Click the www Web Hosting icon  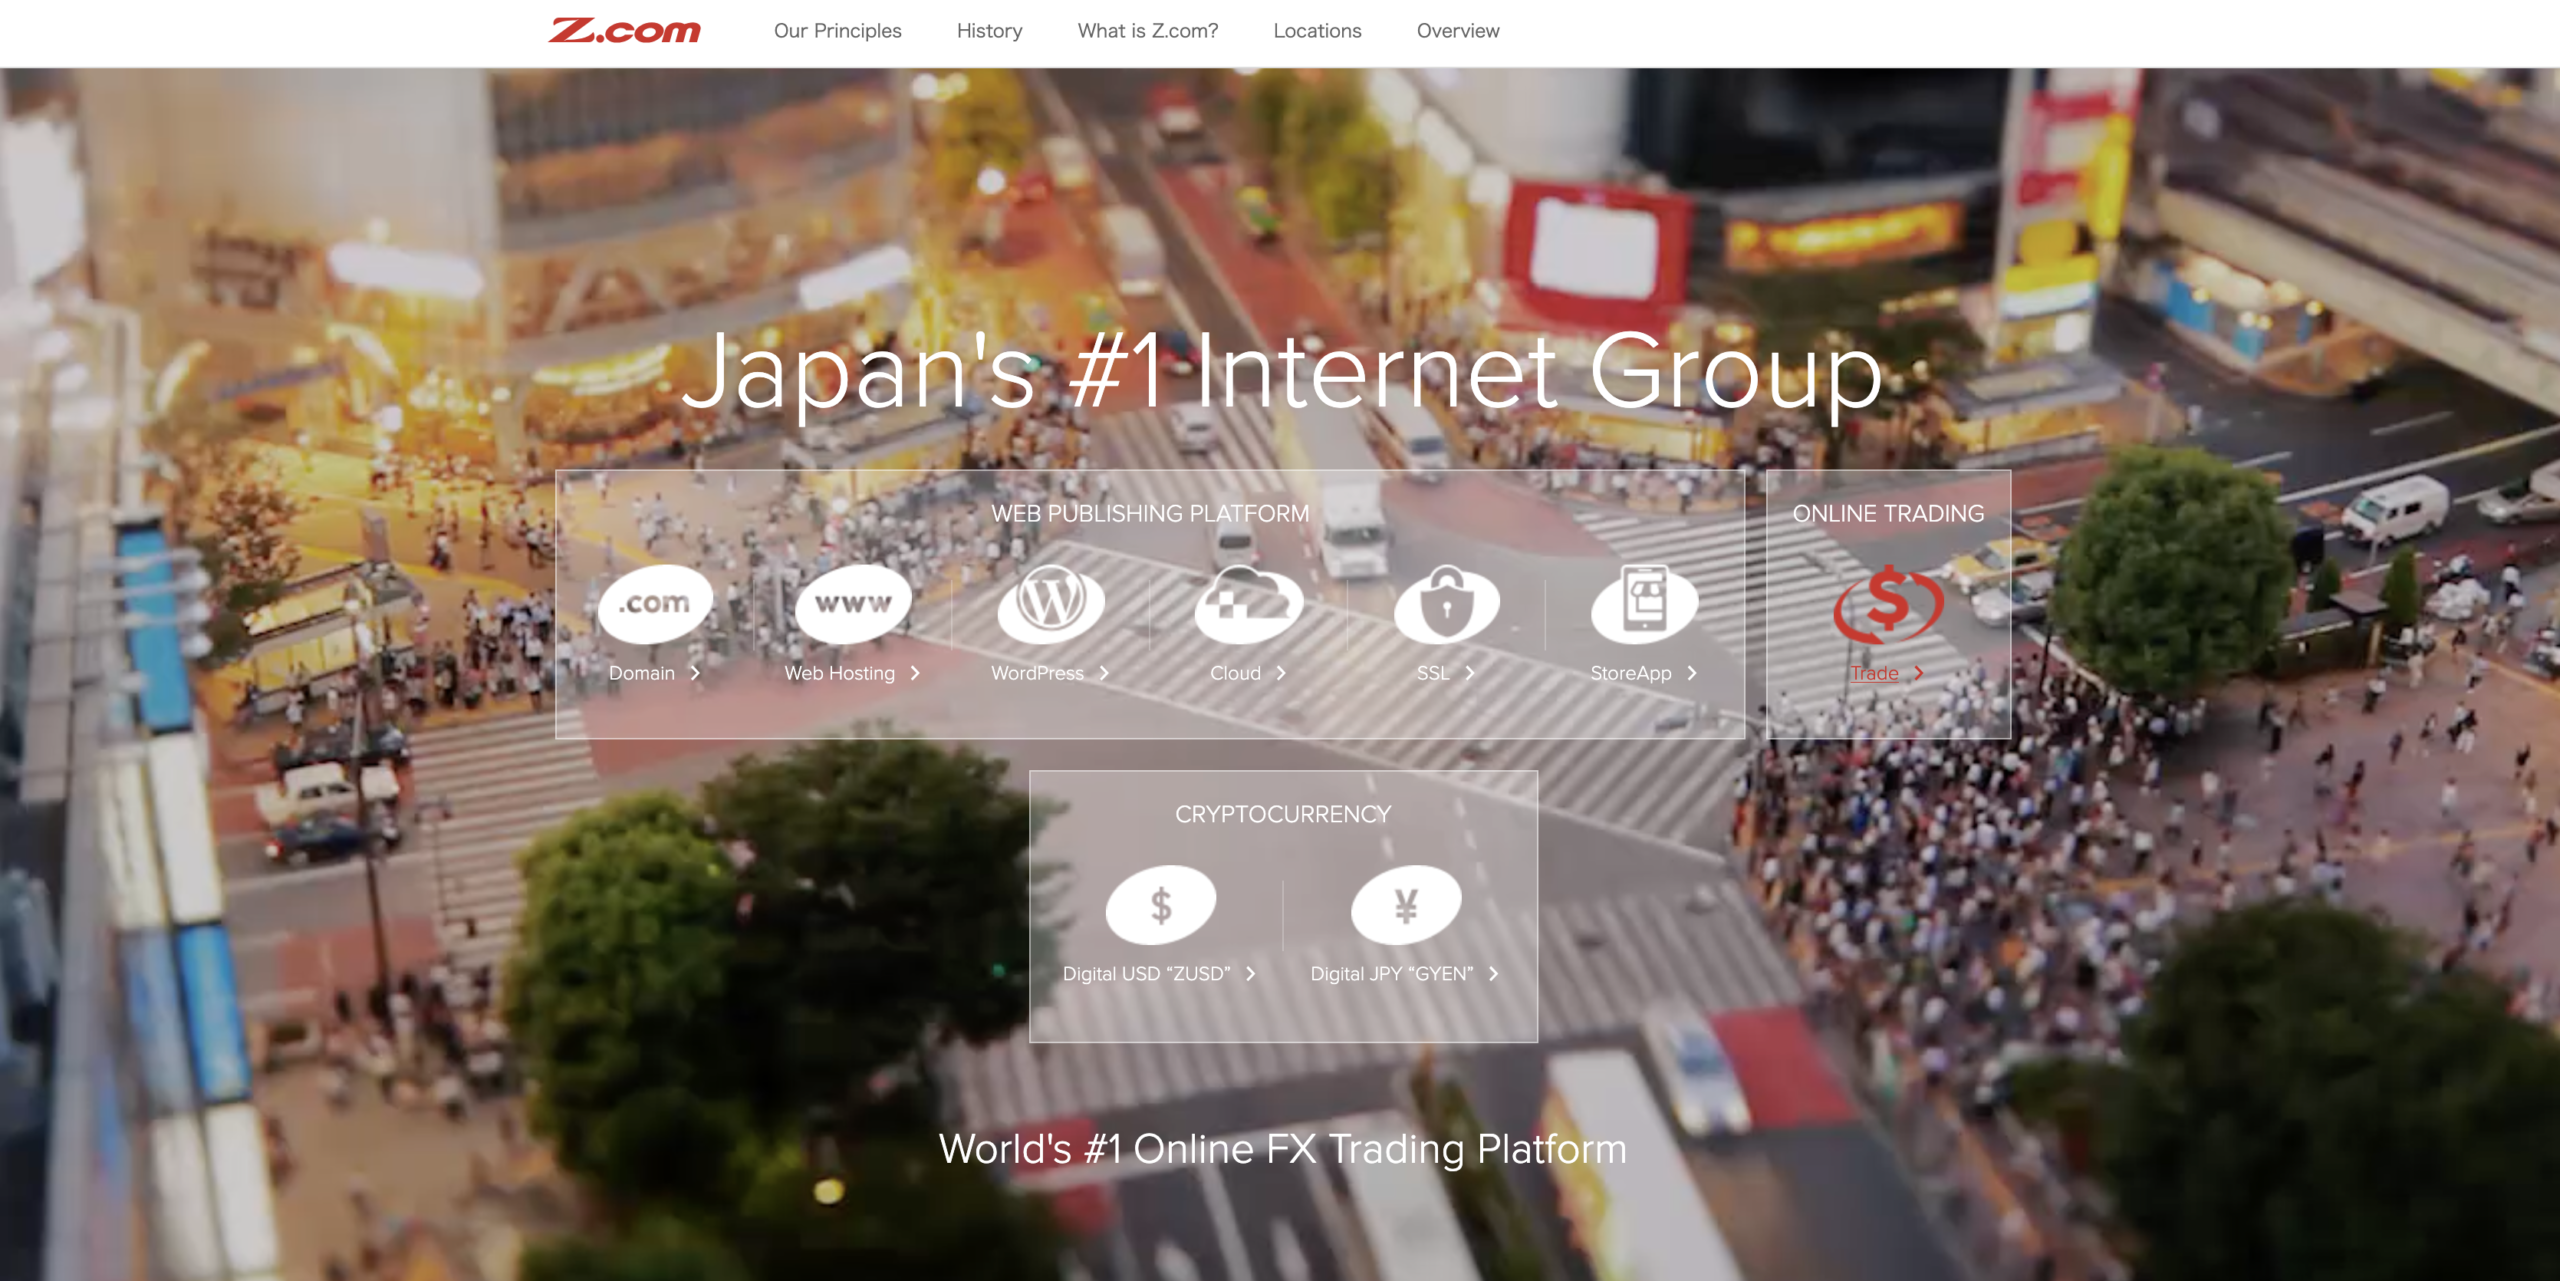(852, 603)
